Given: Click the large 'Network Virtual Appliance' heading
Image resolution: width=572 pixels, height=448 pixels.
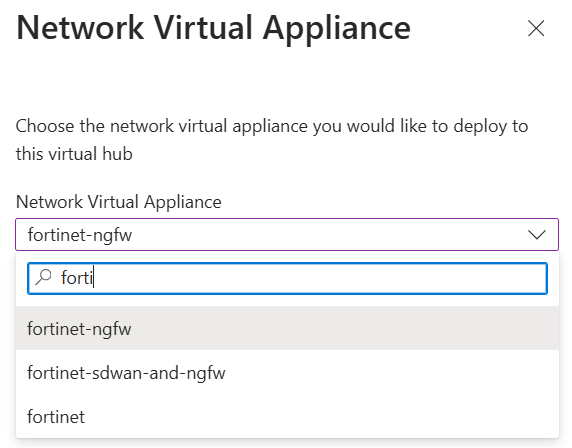Looking at the screenshot, I should coord(213,28).
